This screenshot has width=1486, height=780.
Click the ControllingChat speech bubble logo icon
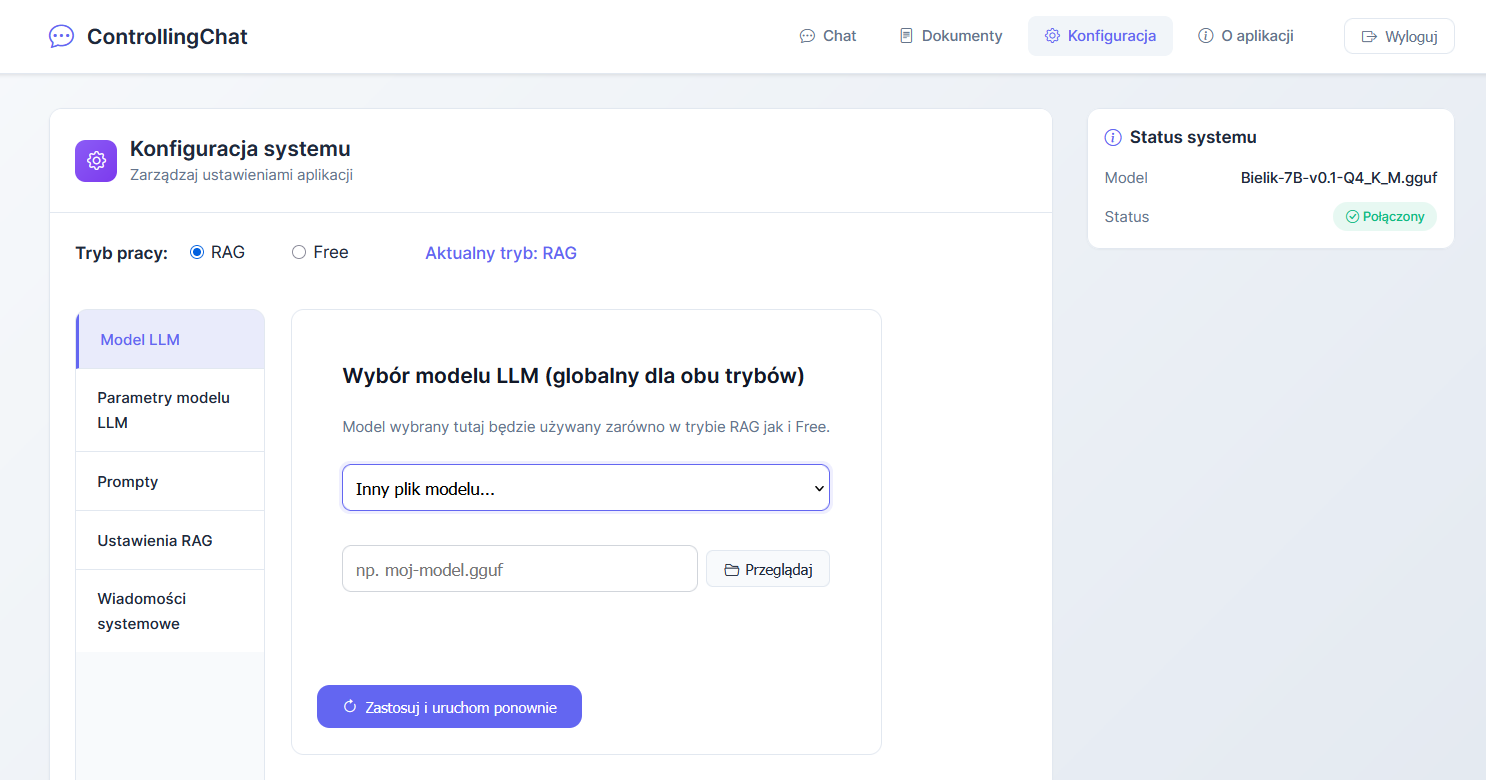61,36
